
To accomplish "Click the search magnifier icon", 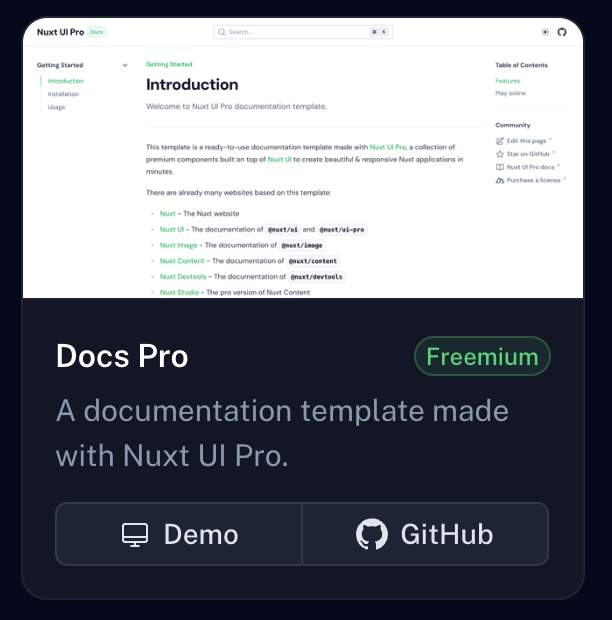I will (221, 32).
